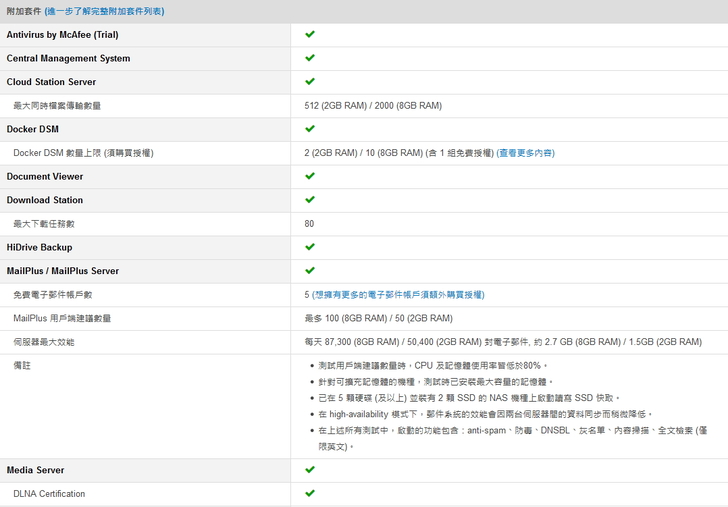Click the 最大下載任務數 value 80

click(x=309, y=224)
